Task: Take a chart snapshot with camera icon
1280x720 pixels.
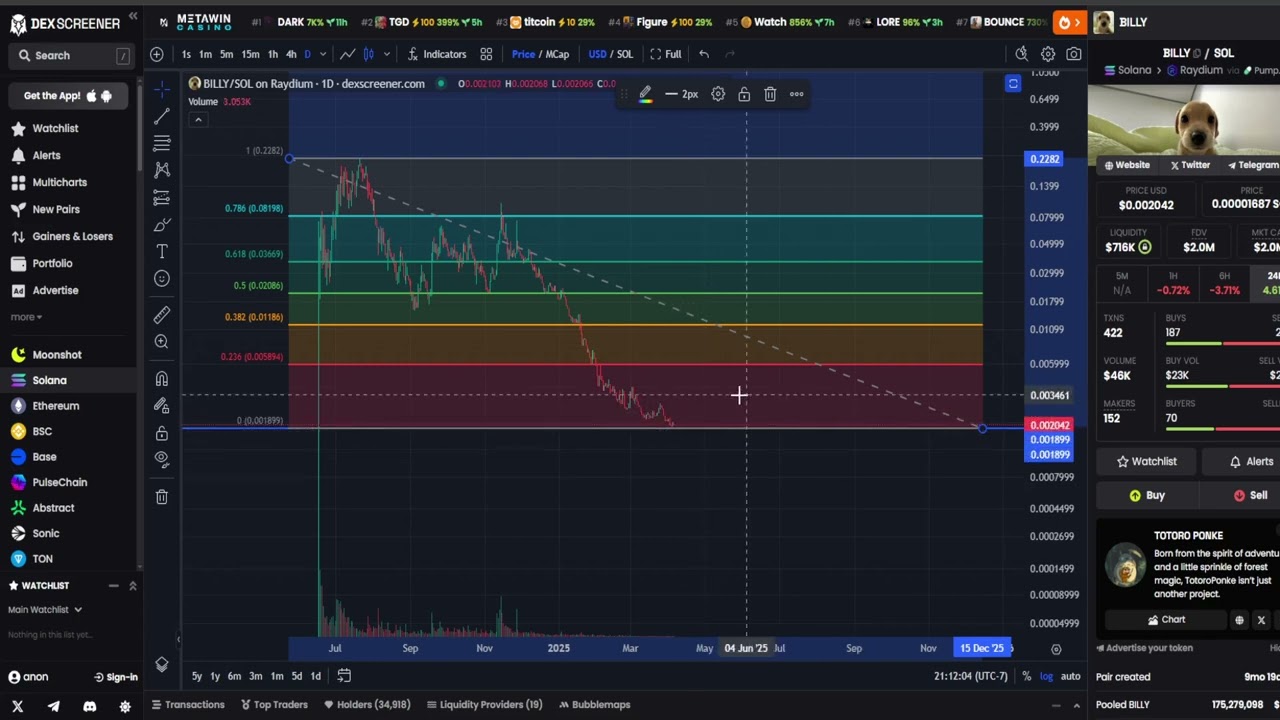Action: [1074, 54]
